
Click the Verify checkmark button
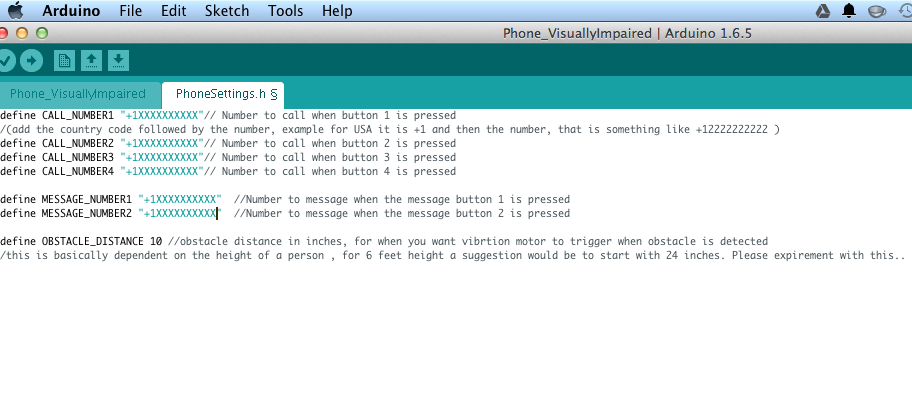(x=6, y=61)
